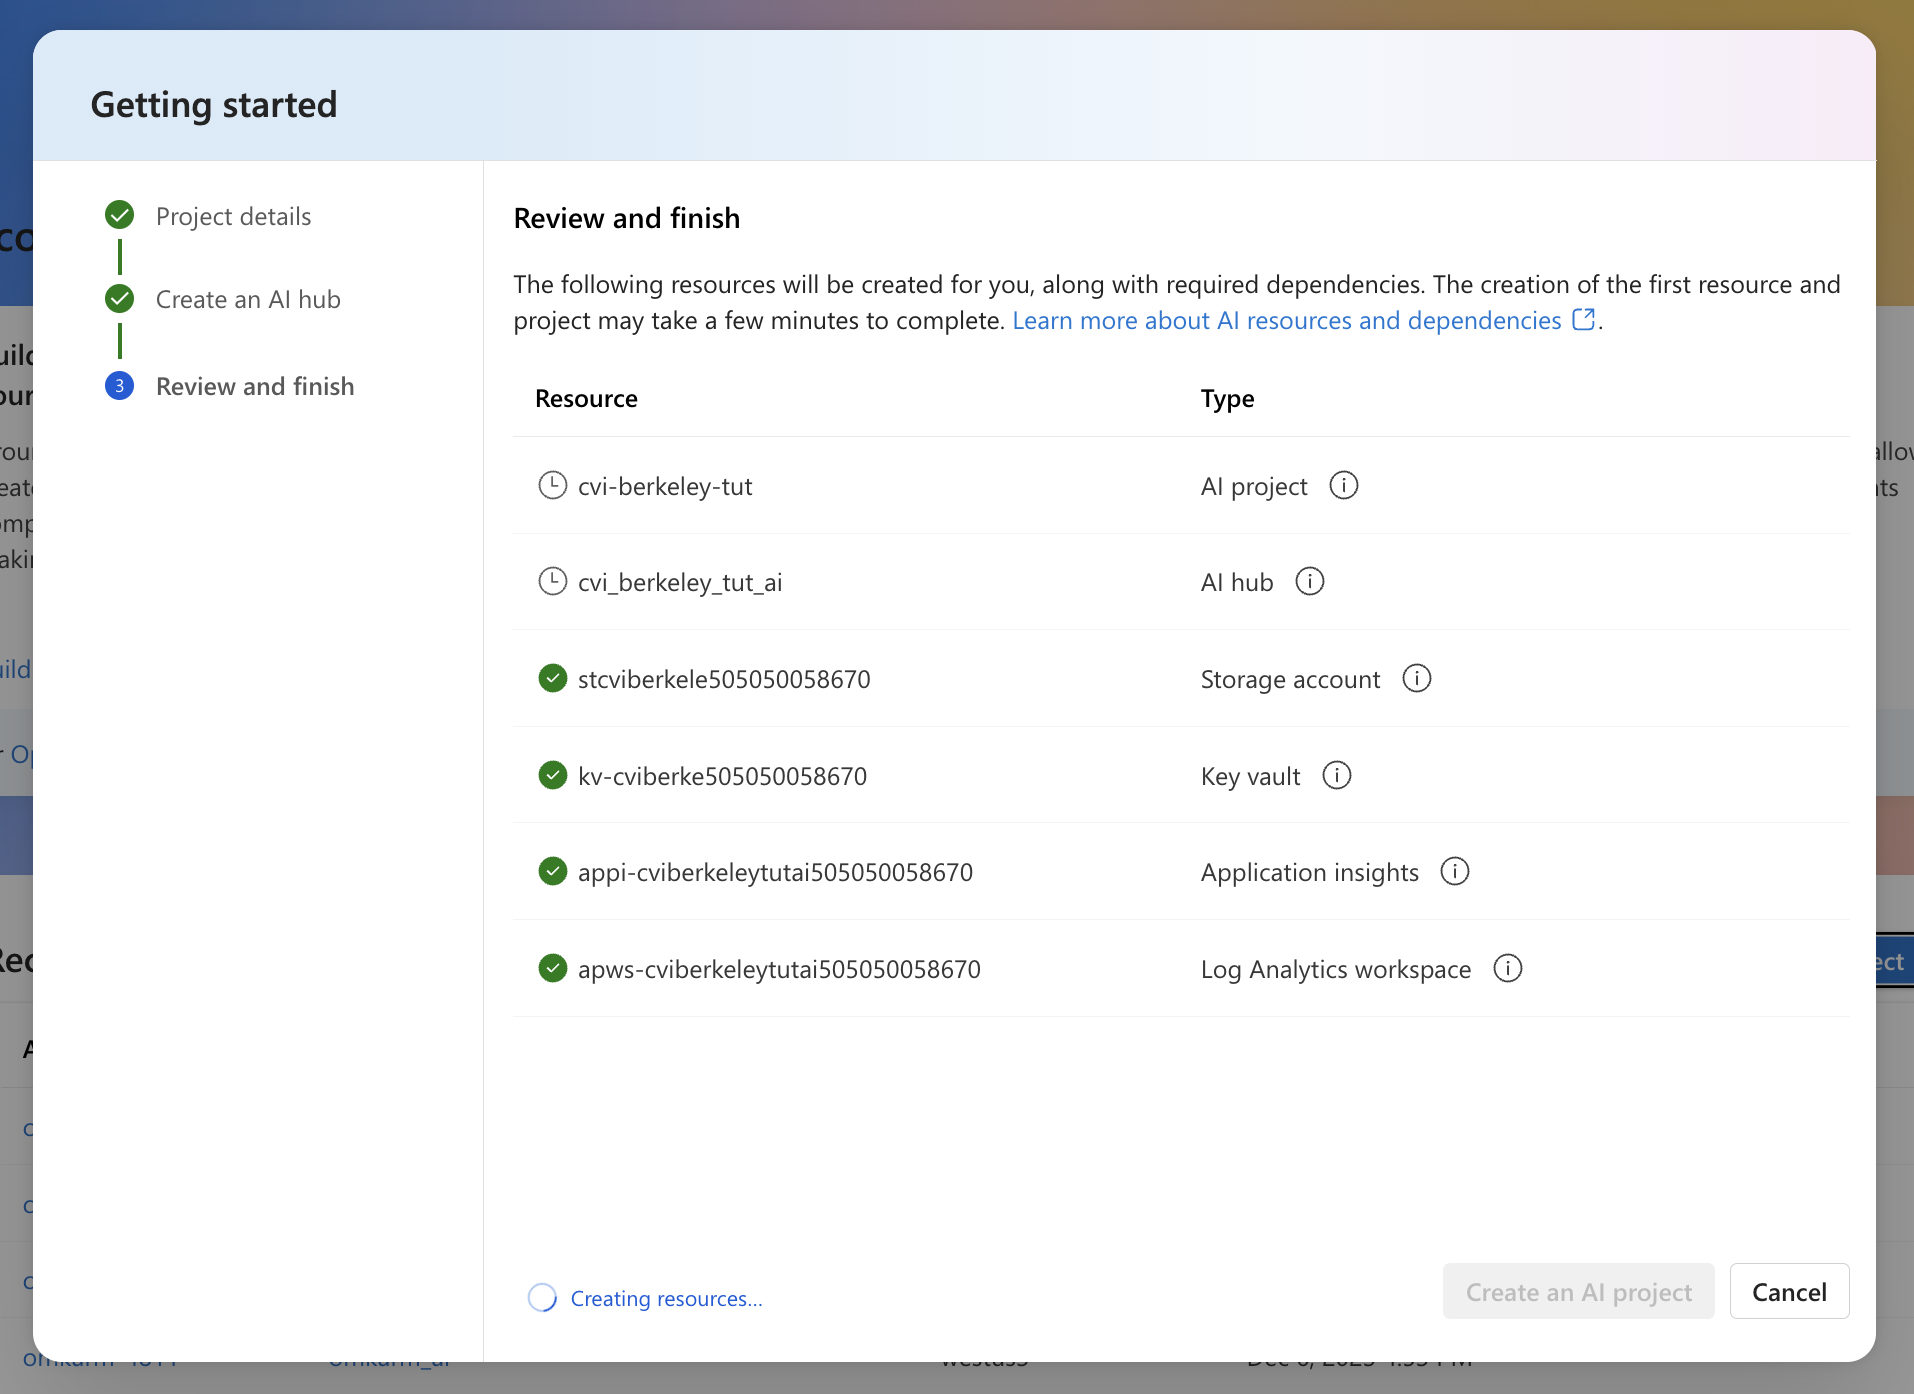This screenshot has width=1914, height=1394.
Task: Click Key vault type label
Action: (1250, 776)
